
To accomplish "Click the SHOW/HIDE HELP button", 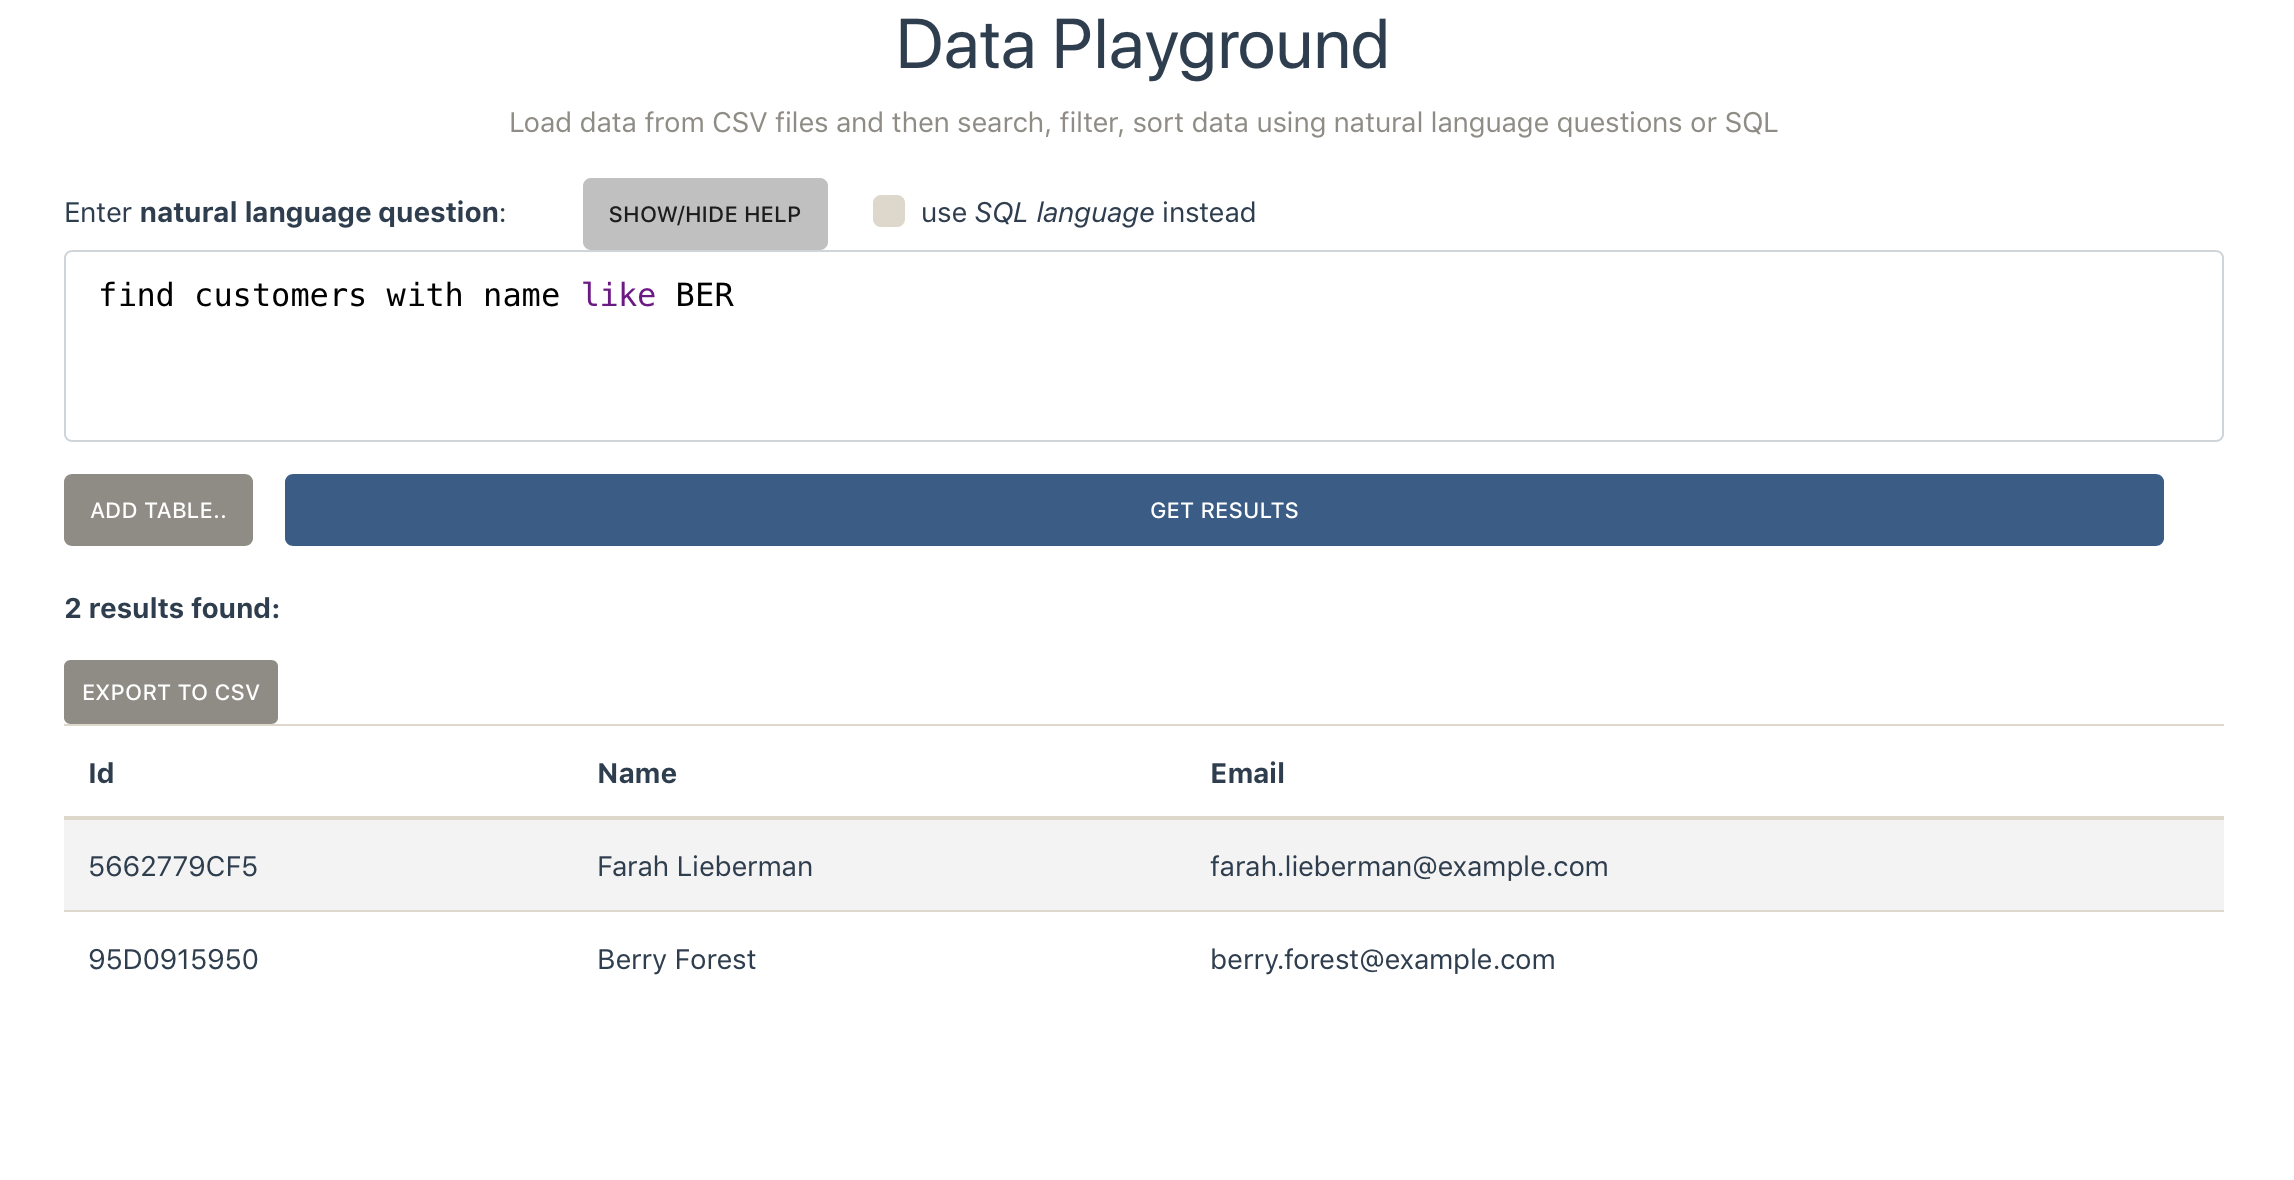I will click(705, 213).
